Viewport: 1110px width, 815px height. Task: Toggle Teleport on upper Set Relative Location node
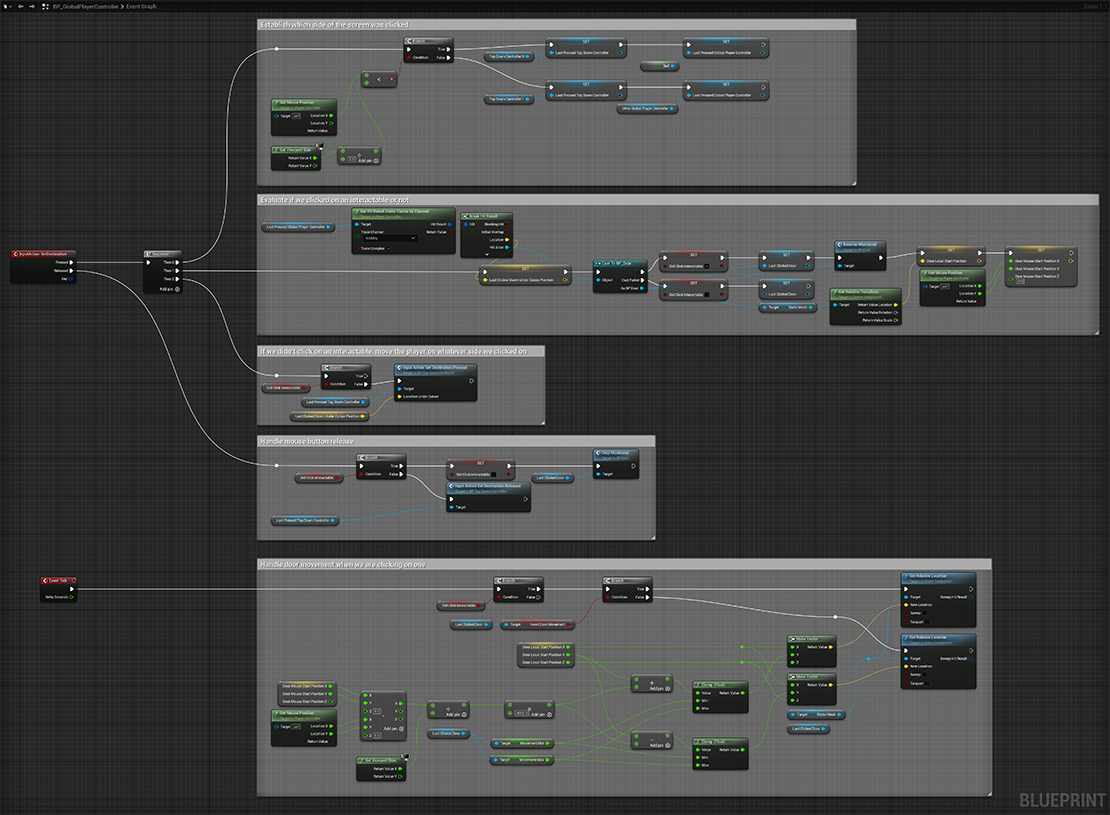928,622
